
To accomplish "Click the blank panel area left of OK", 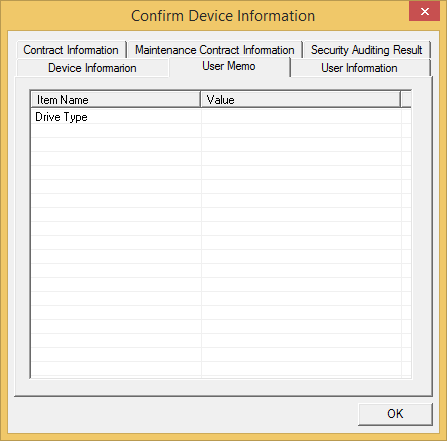I will tap(183, 414).
